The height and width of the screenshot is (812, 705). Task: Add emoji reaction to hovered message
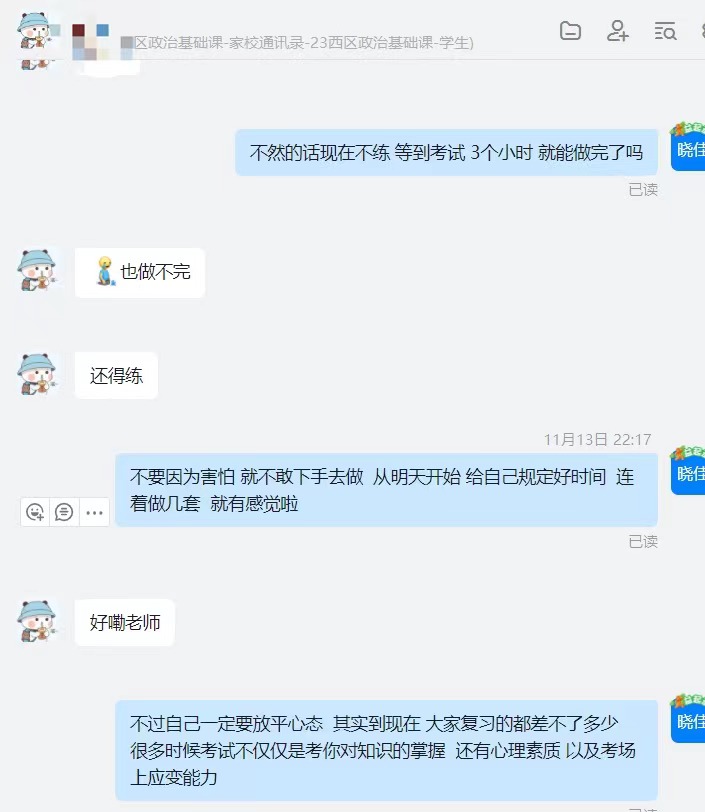pos(35,512)
